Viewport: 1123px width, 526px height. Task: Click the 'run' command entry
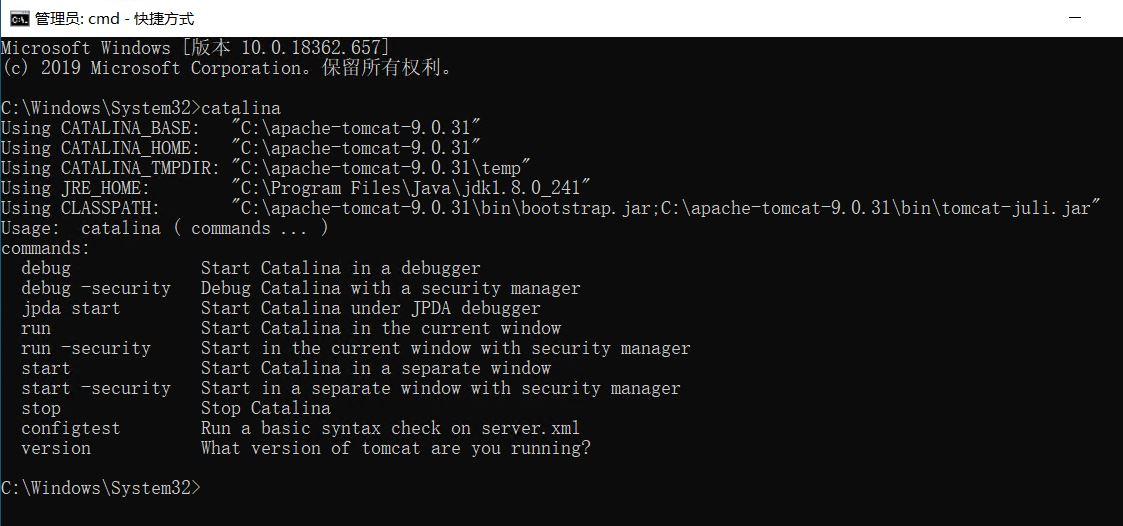point(36,329)
